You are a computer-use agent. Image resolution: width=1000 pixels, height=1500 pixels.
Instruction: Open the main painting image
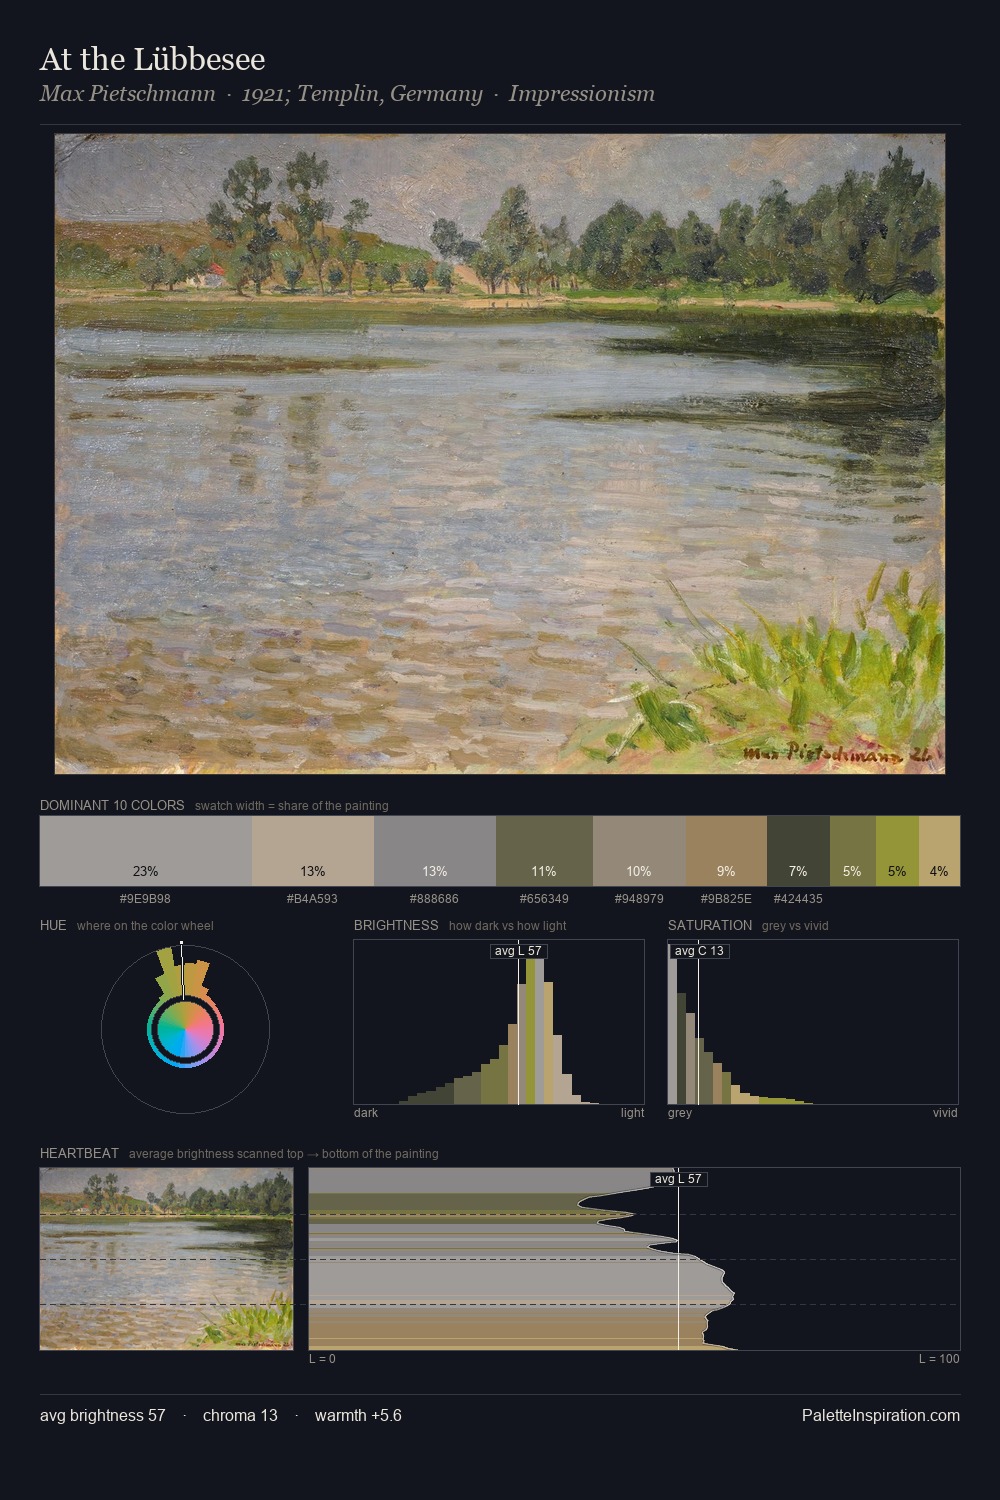click(500, 454)
